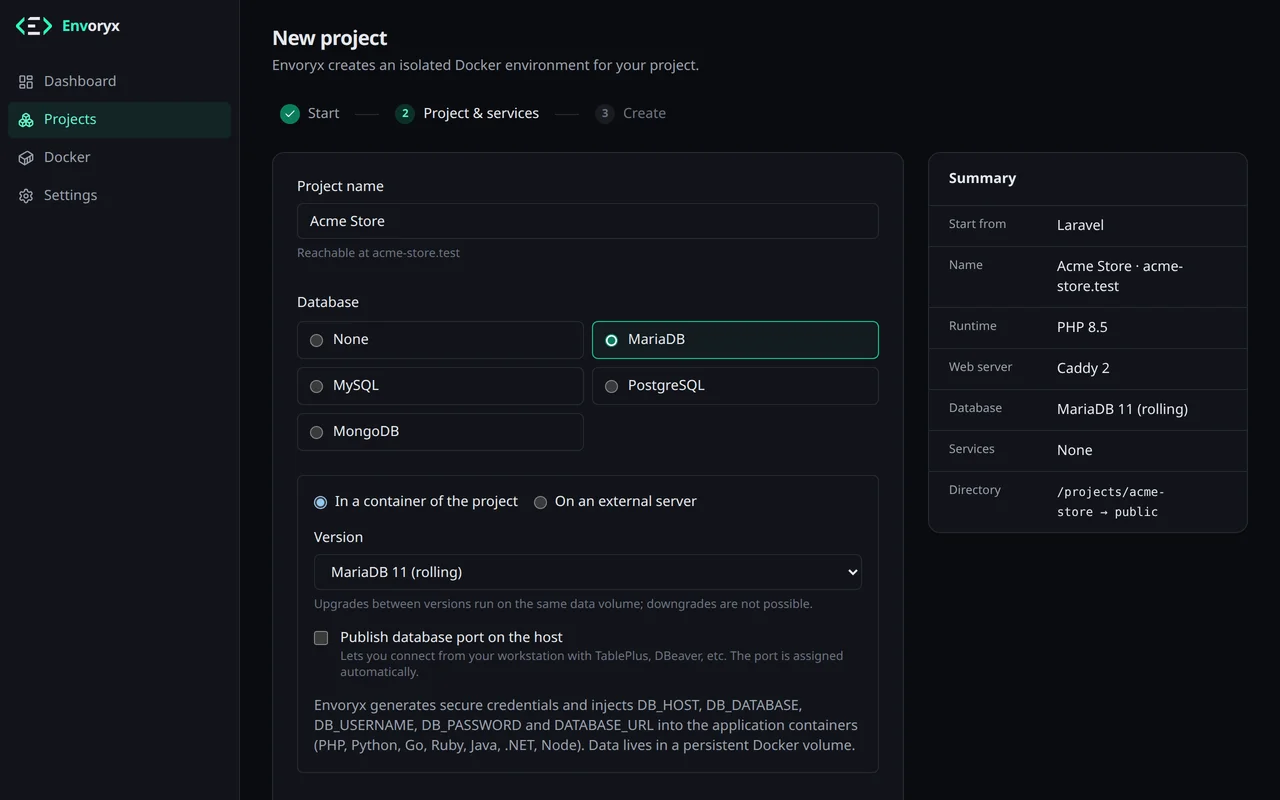Click the Projects cubes icon

26,119
